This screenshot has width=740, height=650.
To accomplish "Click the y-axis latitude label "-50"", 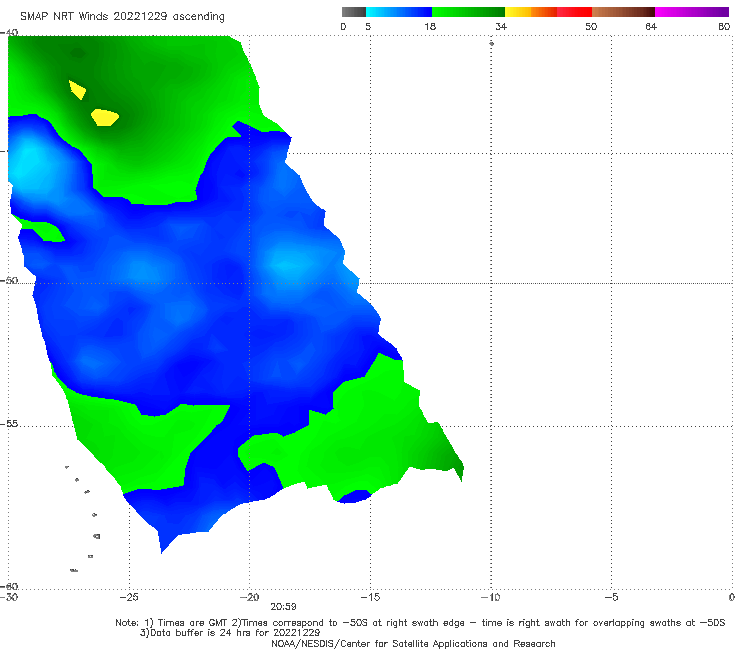I will pyautogui.click(x=9, y=280).
